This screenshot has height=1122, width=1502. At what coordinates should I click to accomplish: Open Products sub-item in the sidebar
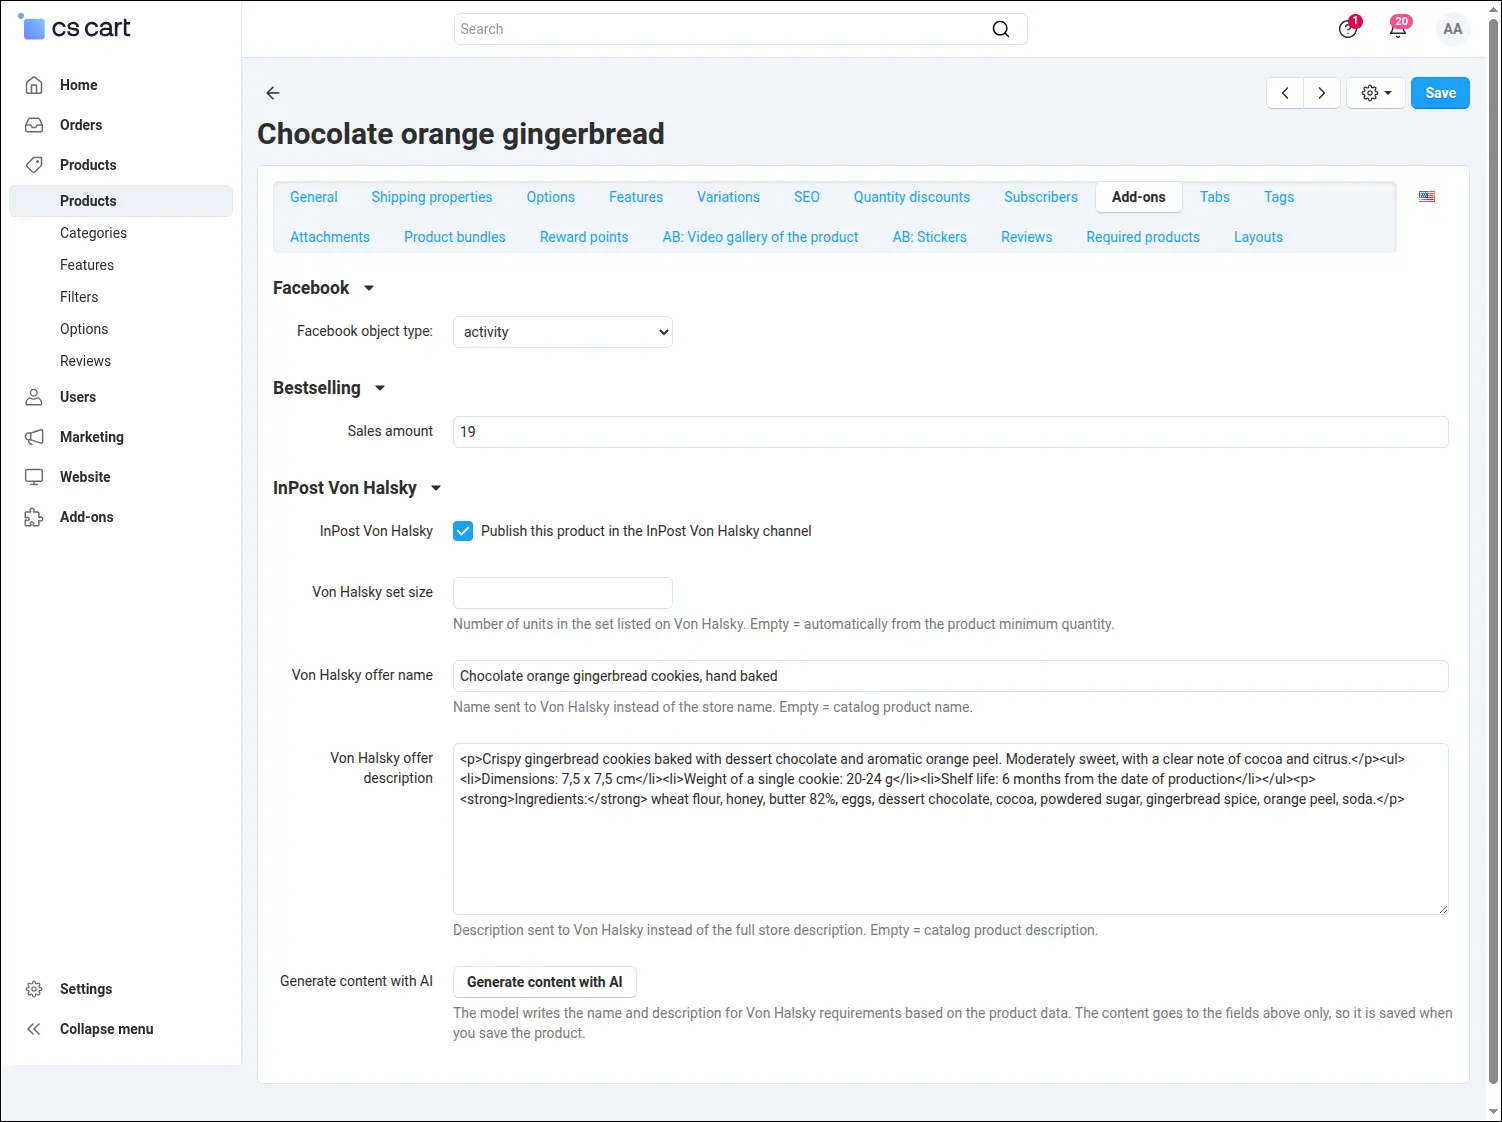120,201
